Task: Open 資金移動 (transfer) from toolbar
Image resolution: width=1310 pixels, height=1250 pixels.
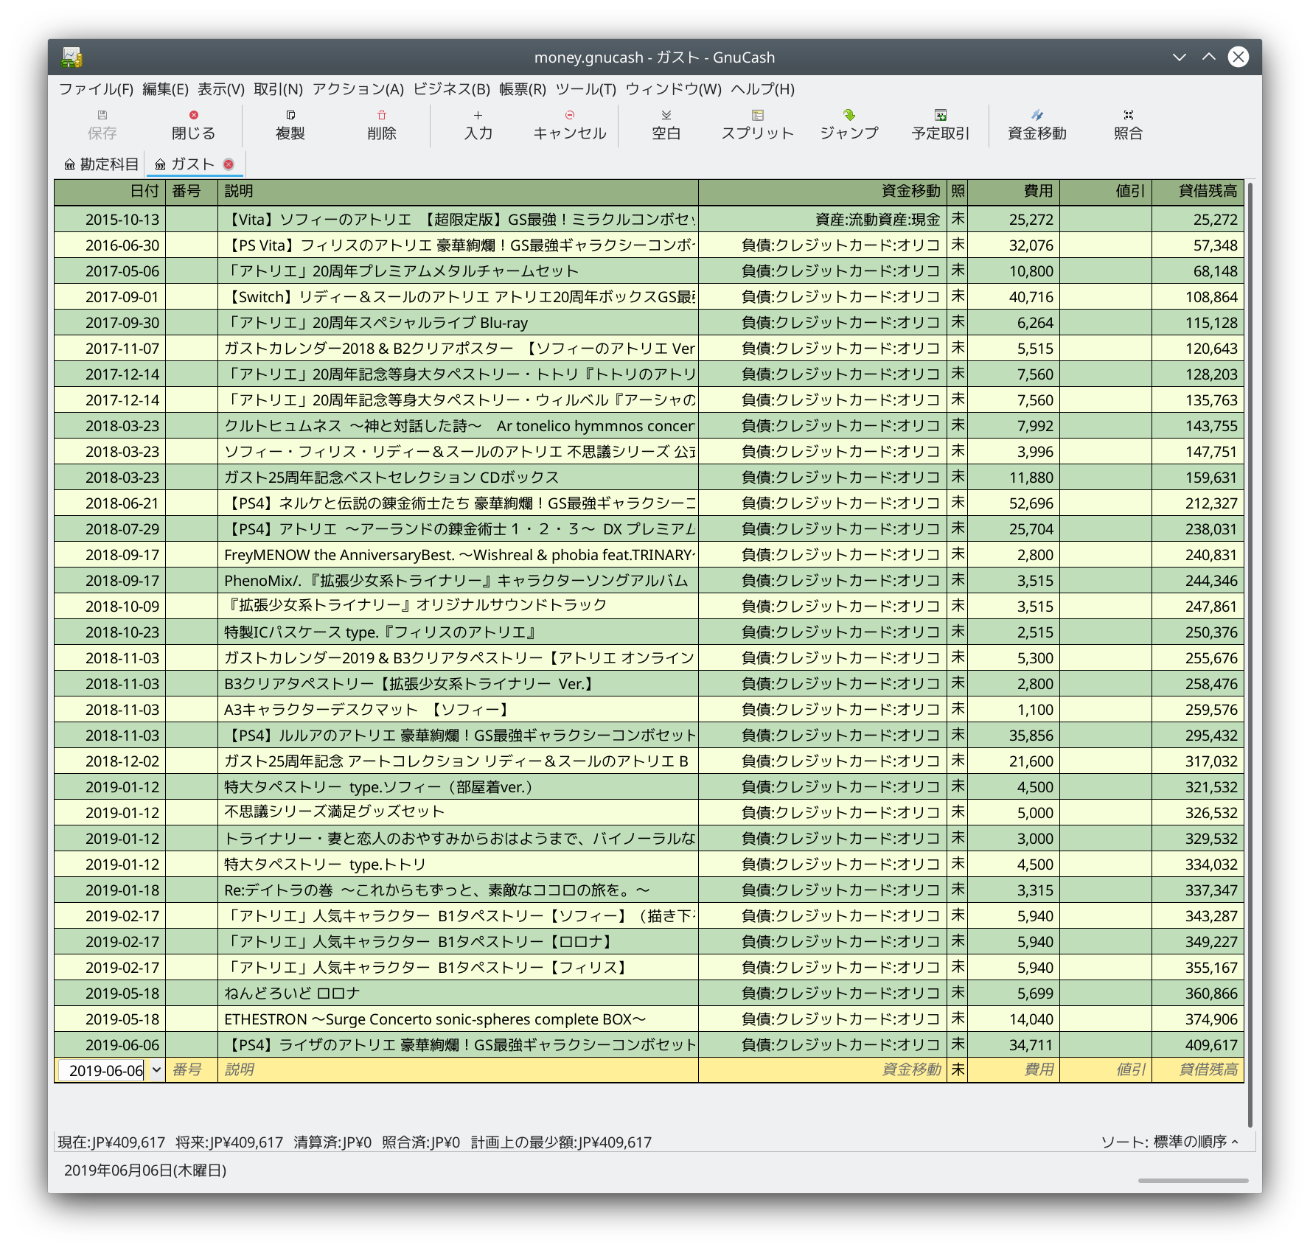Action: [1036, 124]
